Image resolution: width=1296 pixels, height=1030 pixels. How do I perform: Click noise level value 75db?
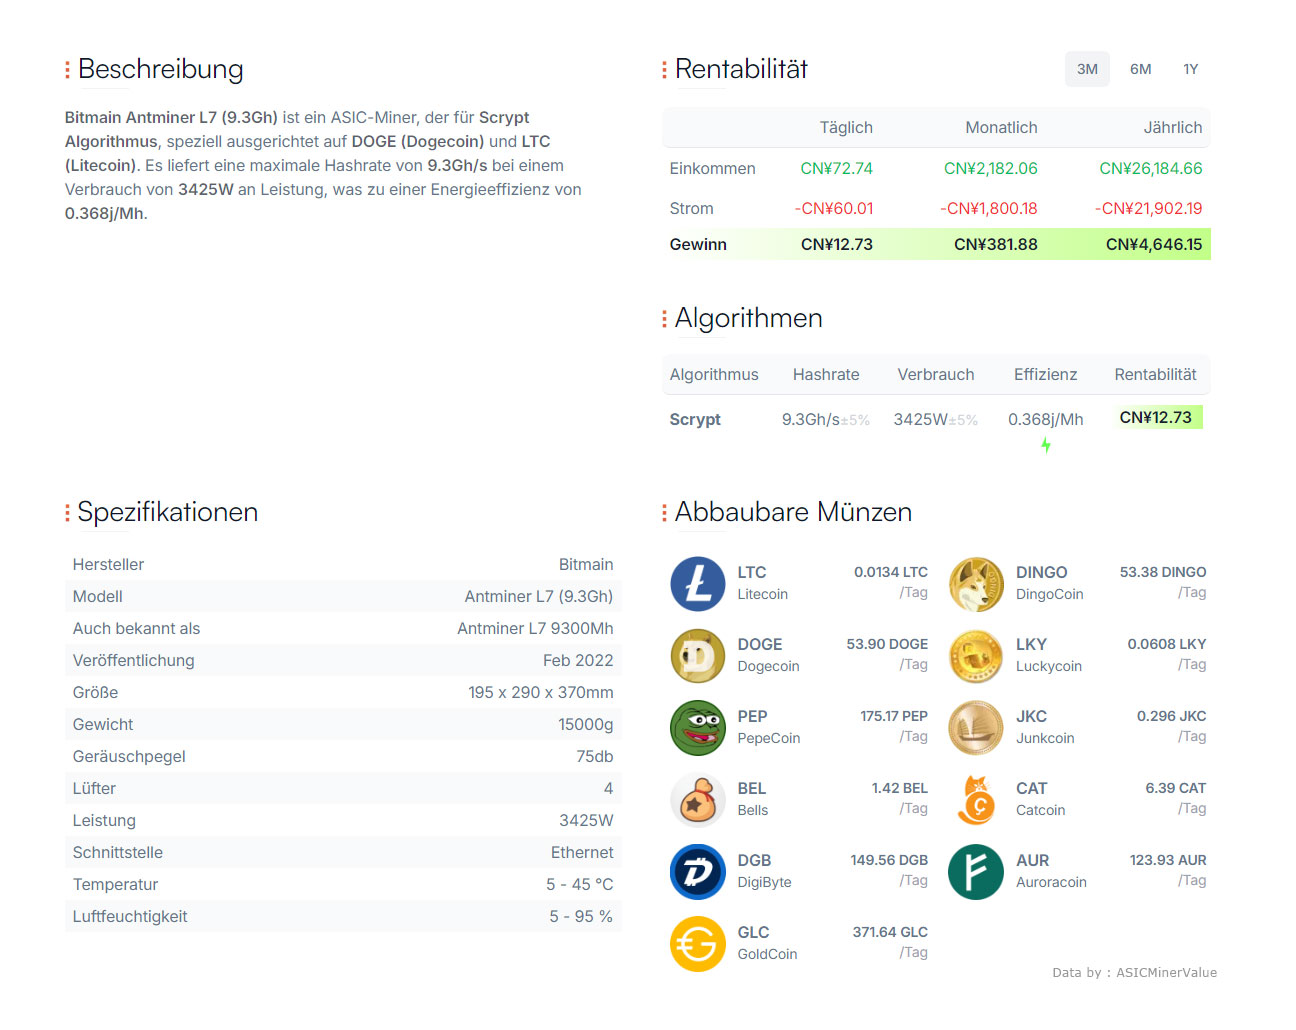point(595,756)
